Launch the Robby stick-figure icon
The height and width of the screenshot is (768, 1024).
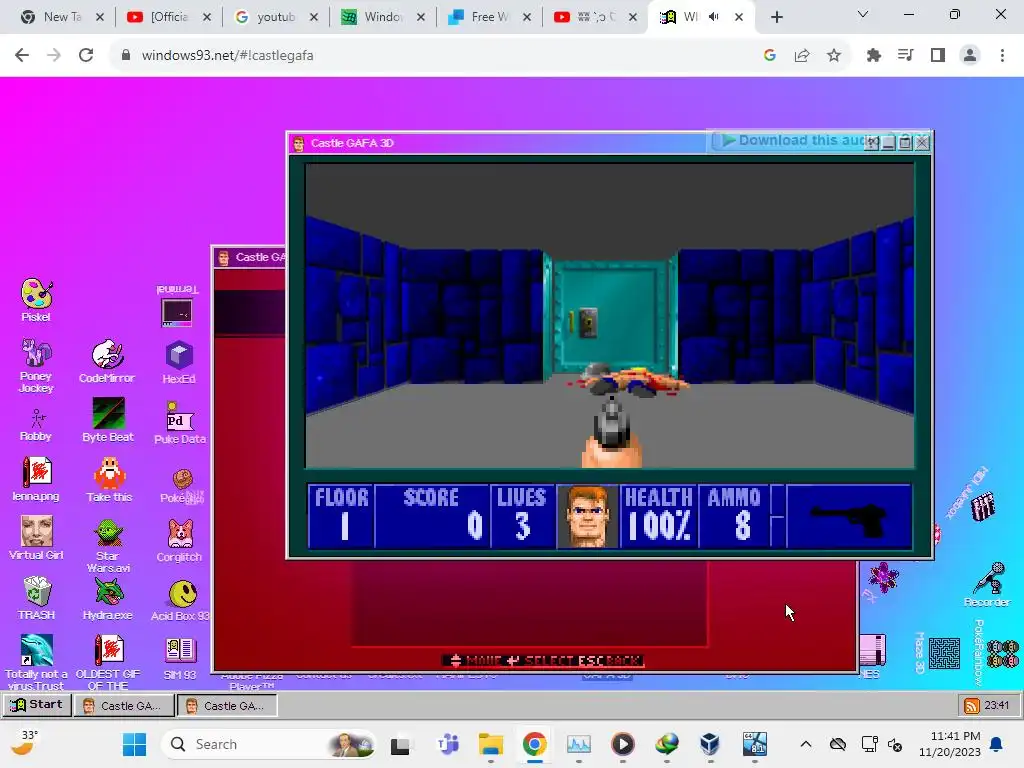36,424
